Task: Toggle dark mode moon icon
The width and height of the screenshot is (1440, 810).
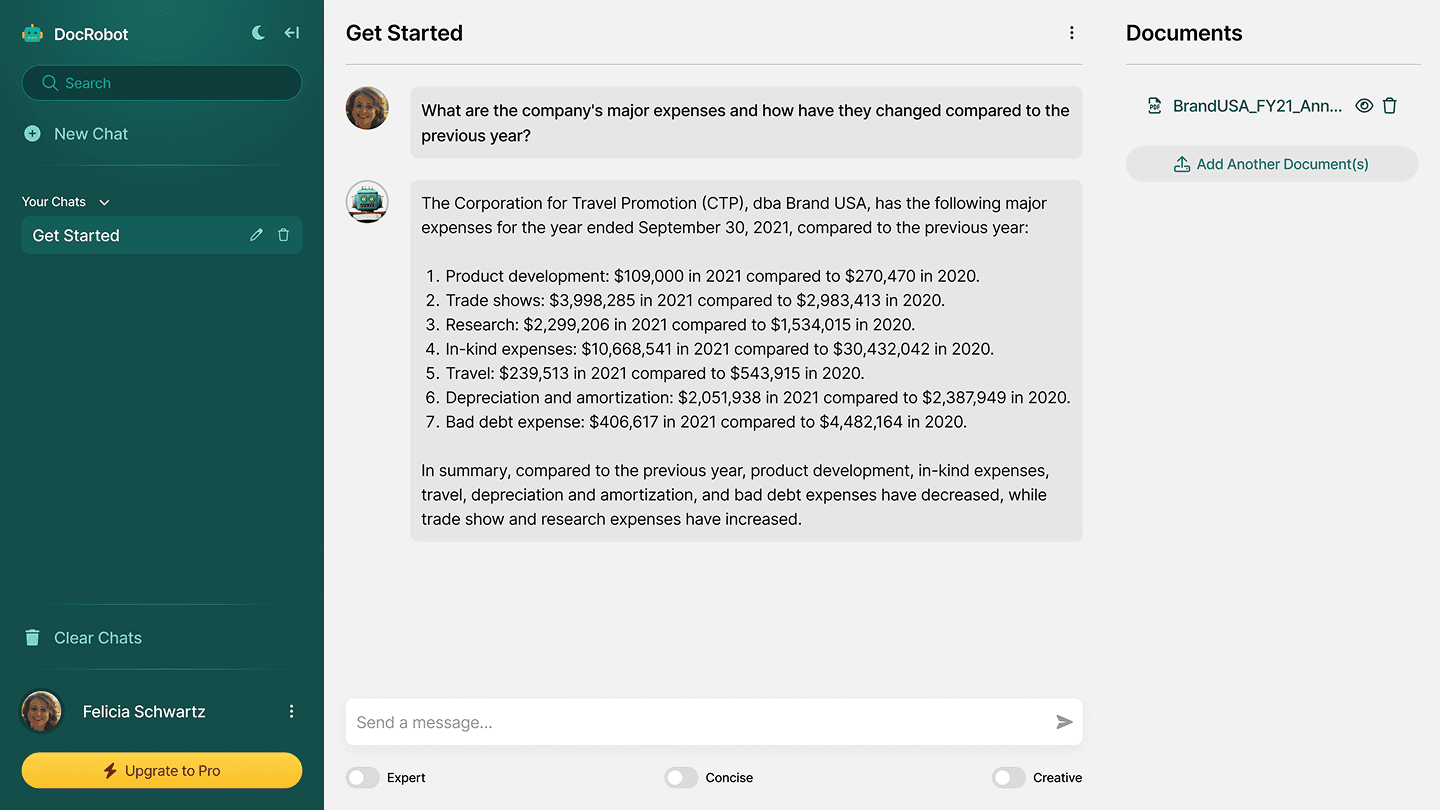Action: click(x=258, y=33)
